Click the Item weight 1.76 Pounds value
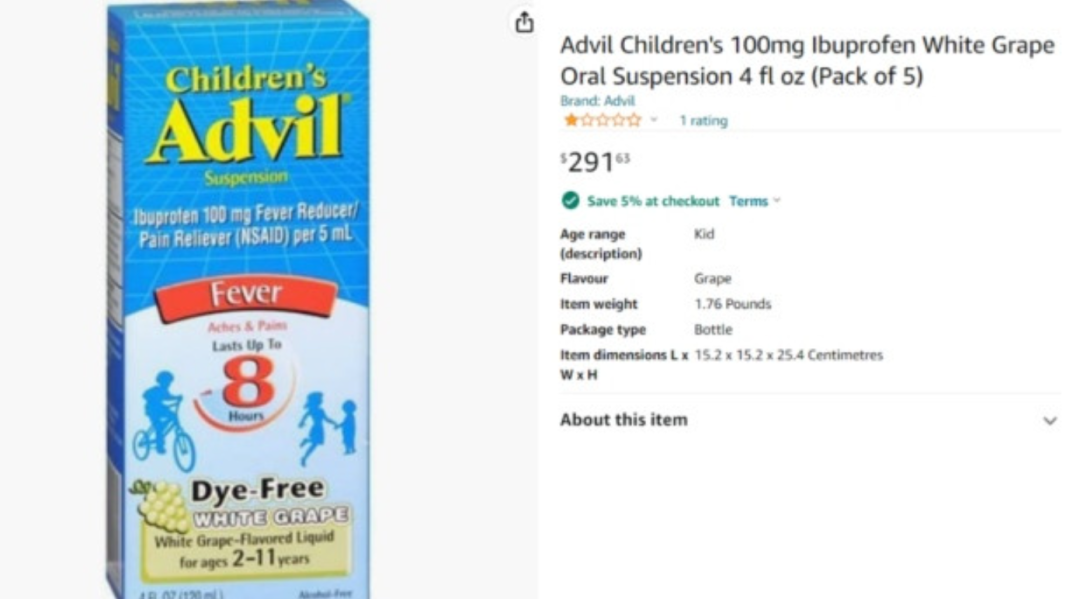1080x599 pixels. pyautogui.click(x=732, y=304)
